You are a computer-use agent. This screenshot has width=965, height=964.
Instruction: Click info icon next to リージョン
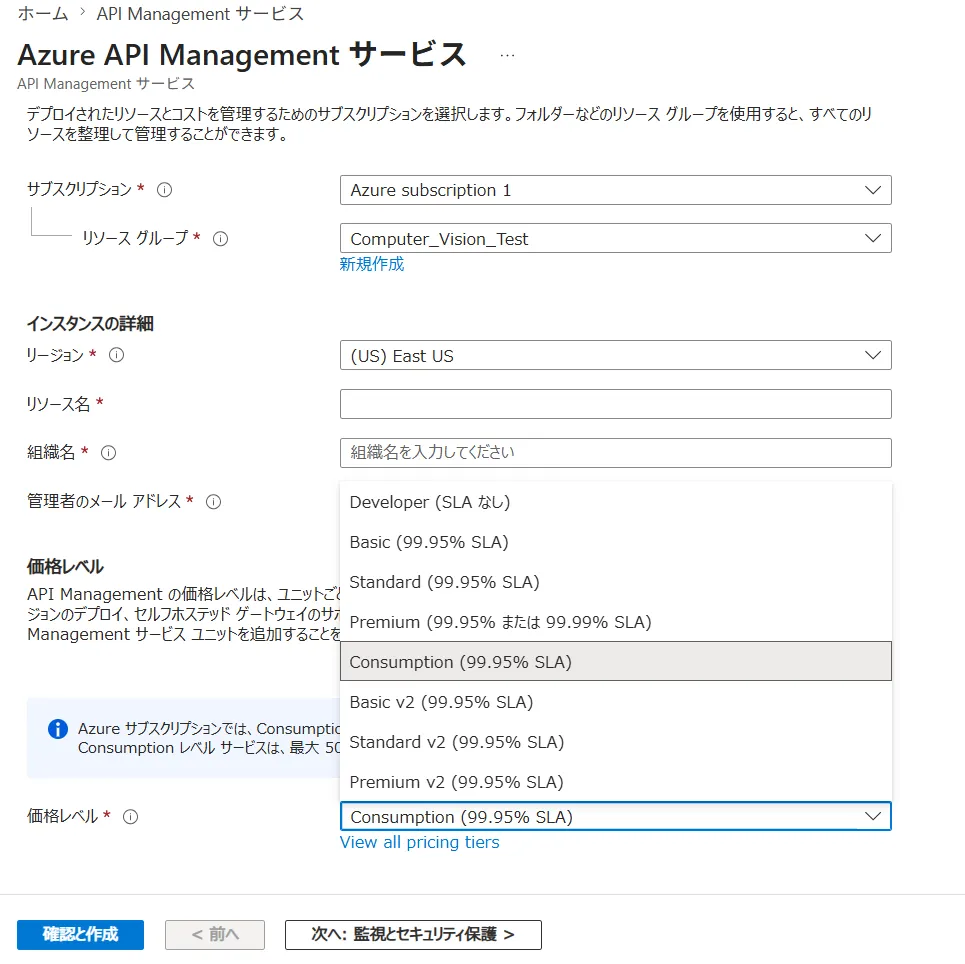coord(116,355)
